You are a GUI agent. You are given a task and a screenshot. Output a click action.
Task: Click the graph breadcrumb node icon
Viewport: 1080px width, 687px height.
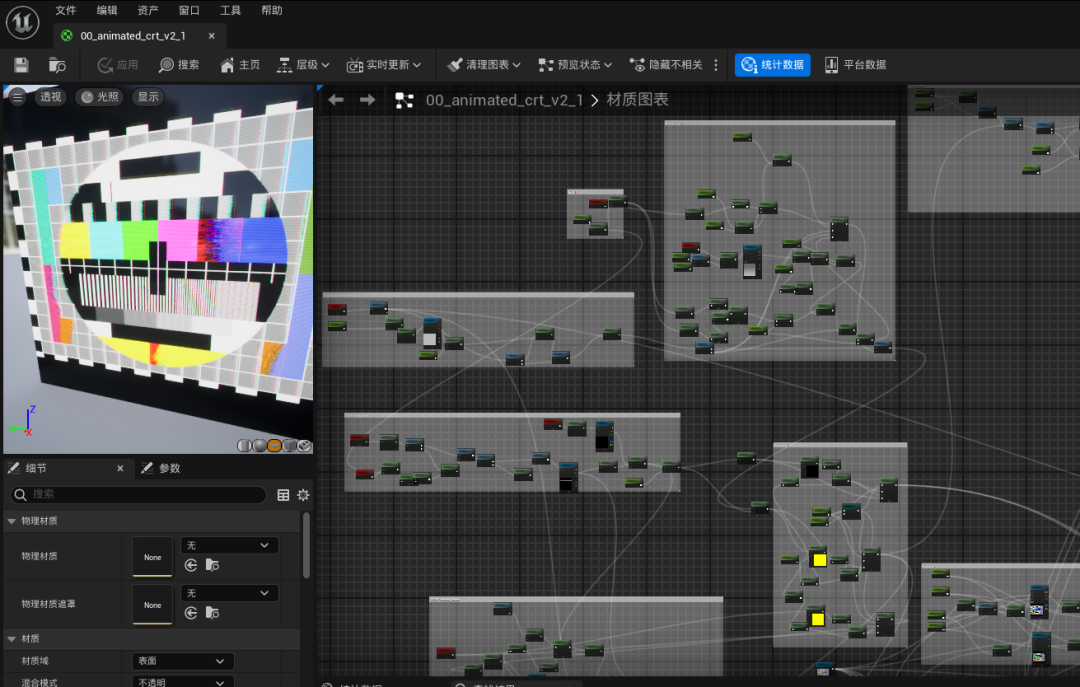404,101
